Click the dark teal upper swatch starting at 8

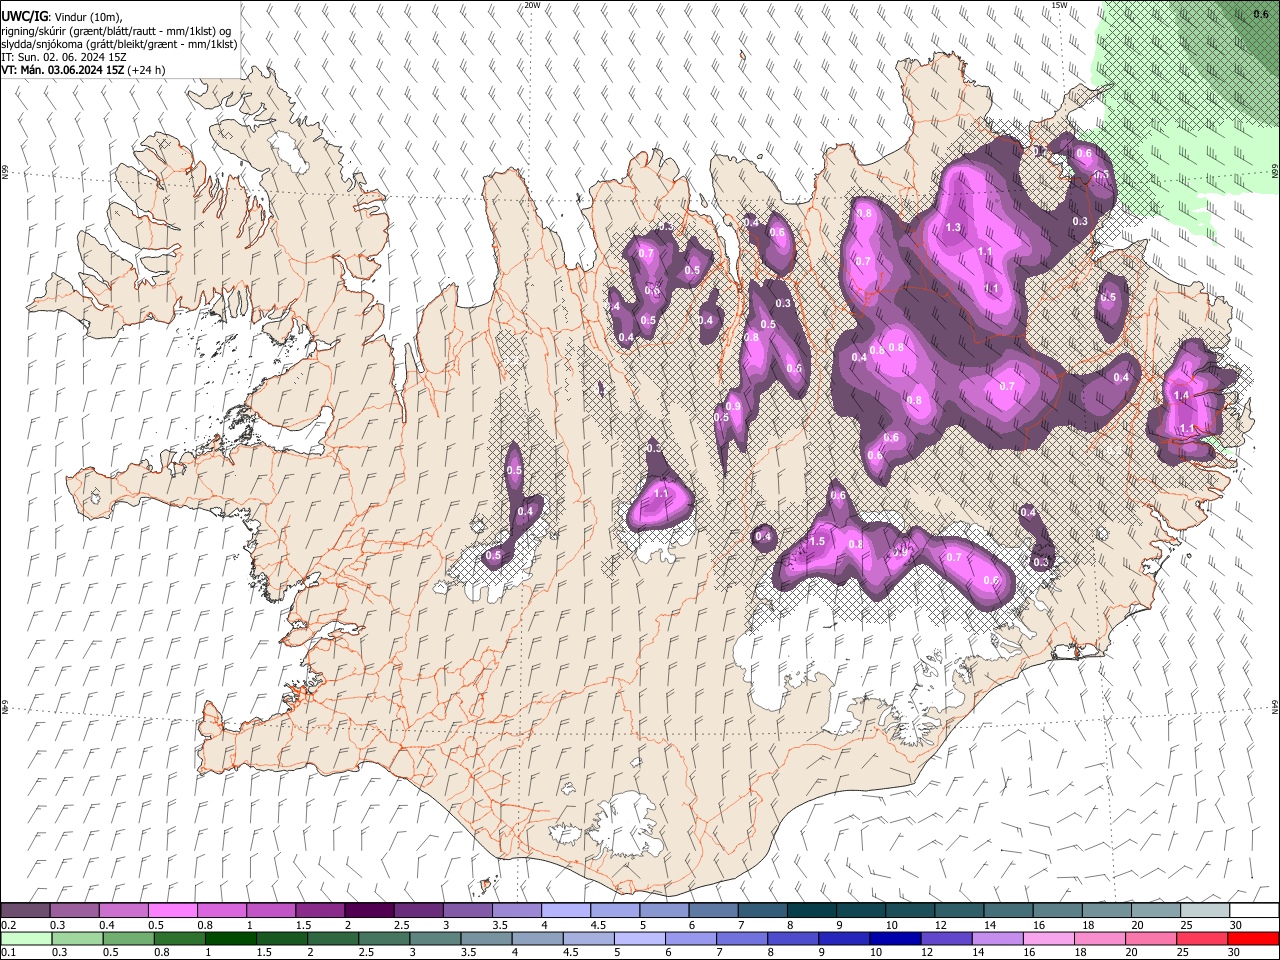pos(811,910)
